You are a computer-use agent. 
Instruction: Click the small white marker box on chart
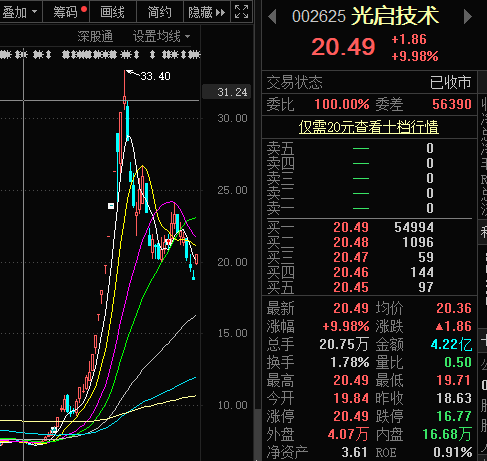(111, 206)
